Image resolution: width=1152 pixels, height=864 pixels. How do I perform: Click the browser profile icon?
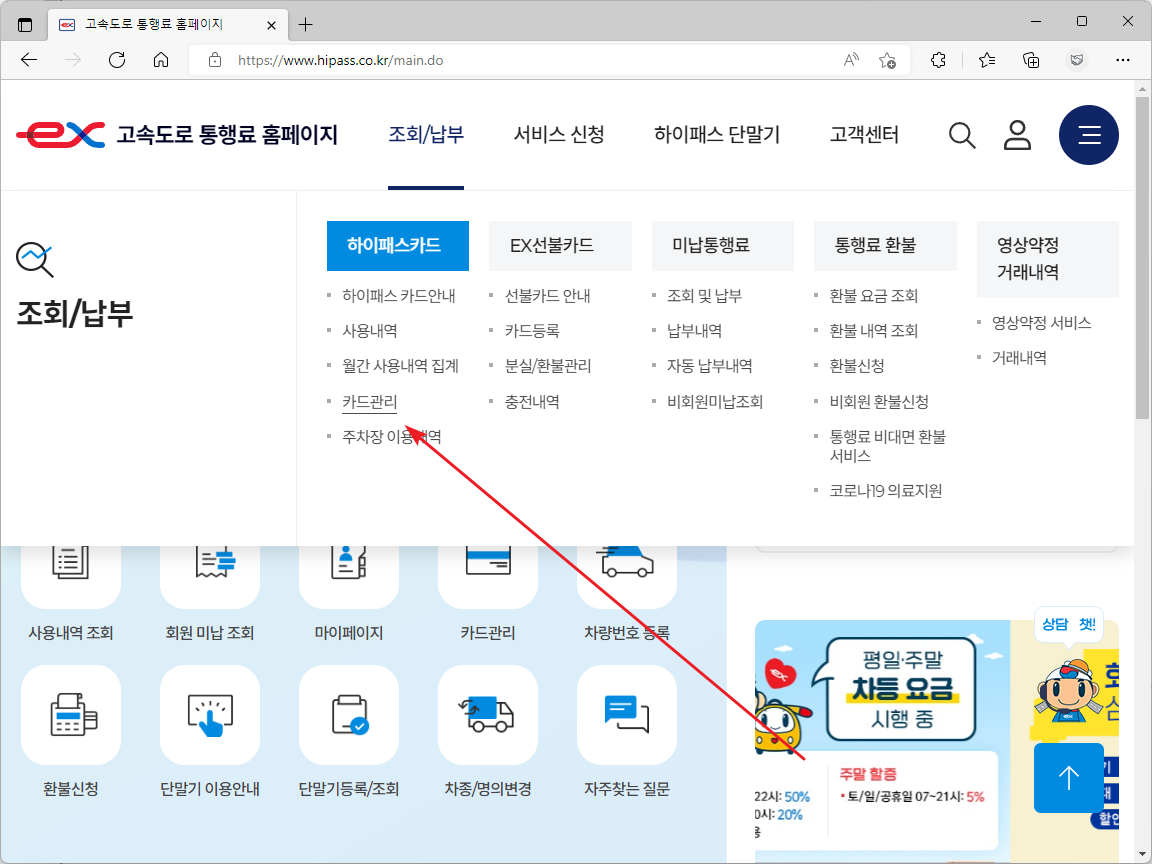(1077, 60)
